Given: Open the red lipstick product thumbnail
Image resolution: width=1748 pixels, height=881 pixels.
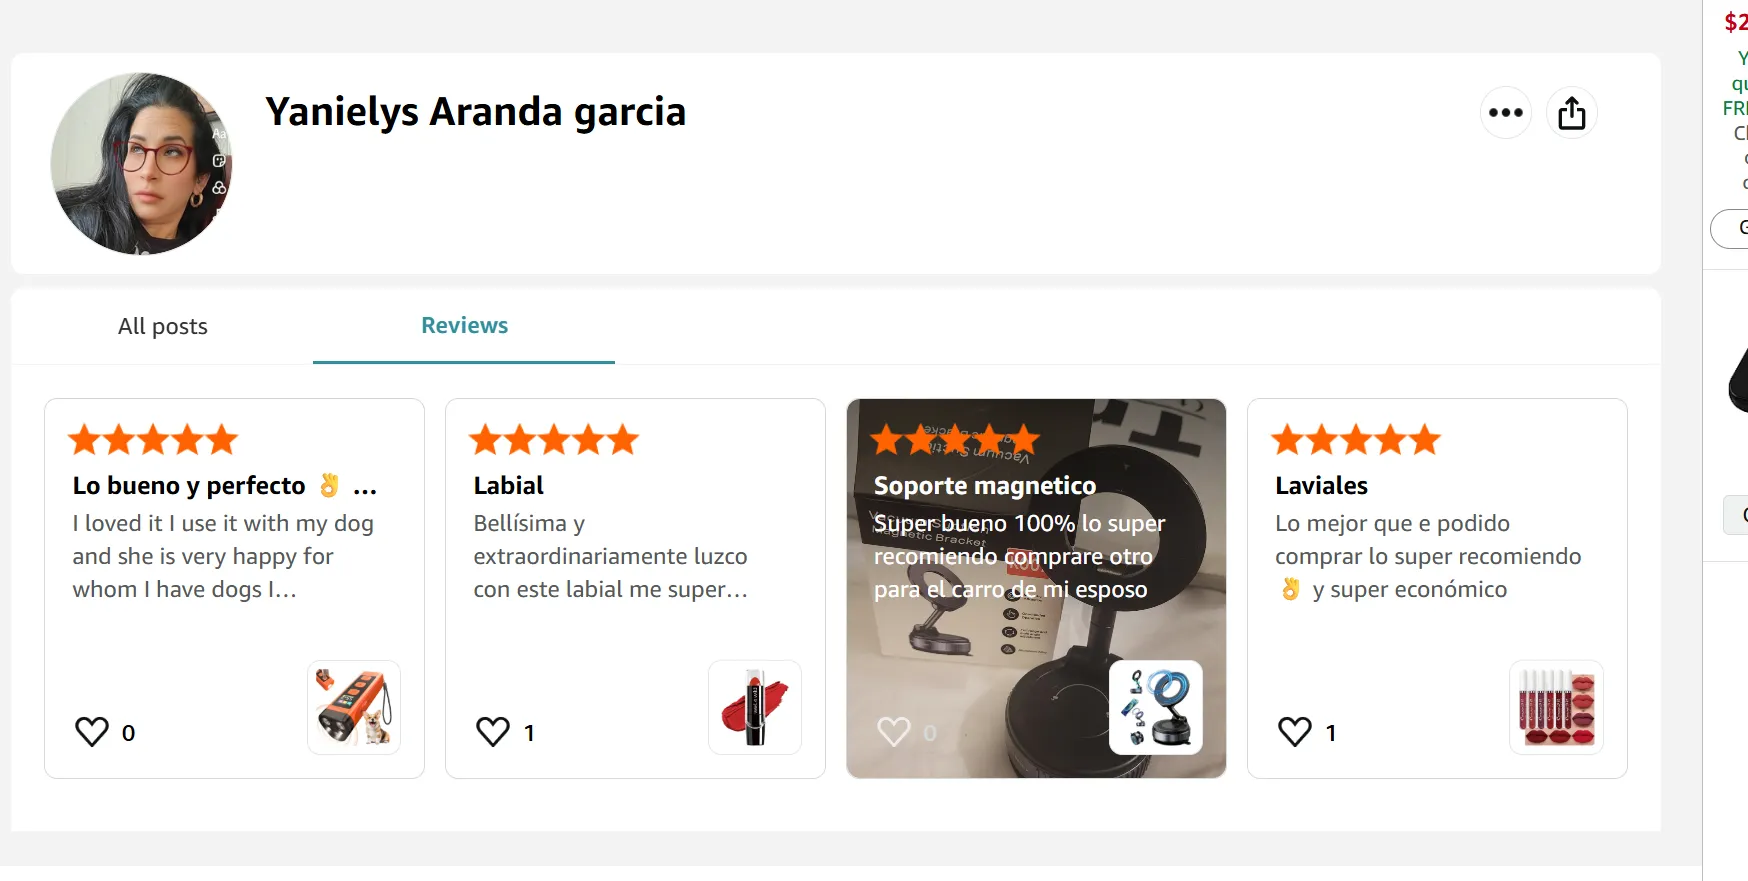Looking at the screenshot, I should coord(755,707).
